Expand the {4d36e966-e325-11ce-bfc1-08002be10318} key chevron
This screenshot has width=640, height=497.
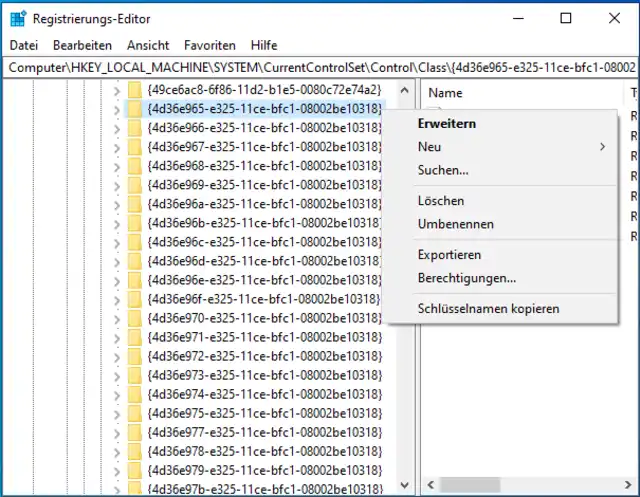click(x=117, y=129)
